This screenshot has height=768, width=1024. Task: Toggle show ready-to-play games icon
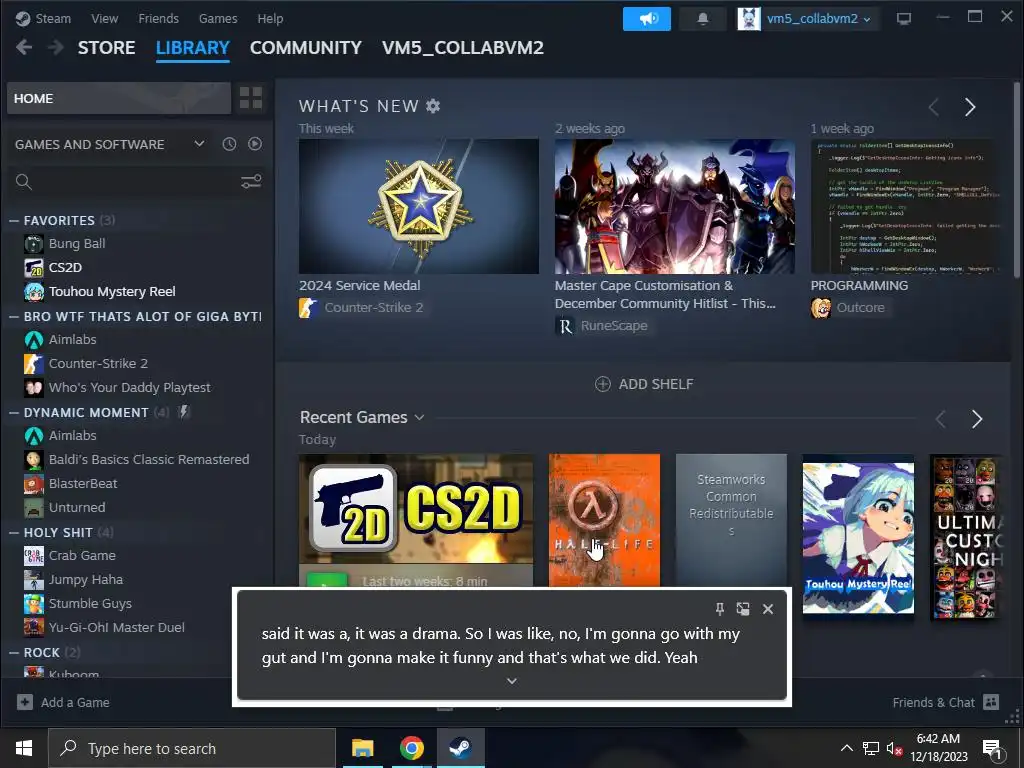255,144
